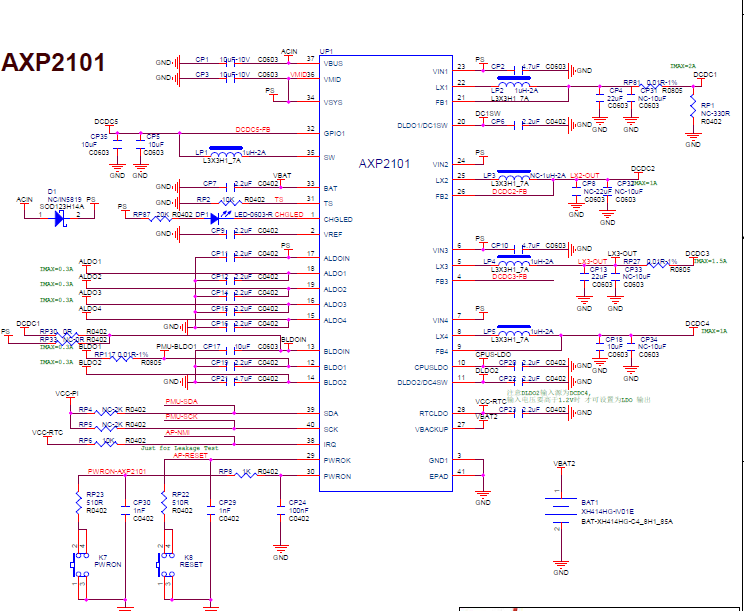Viewport: 744px width, 611px height.
Task: Click the CPUSLDO pin label
Action: coord(431,368)
